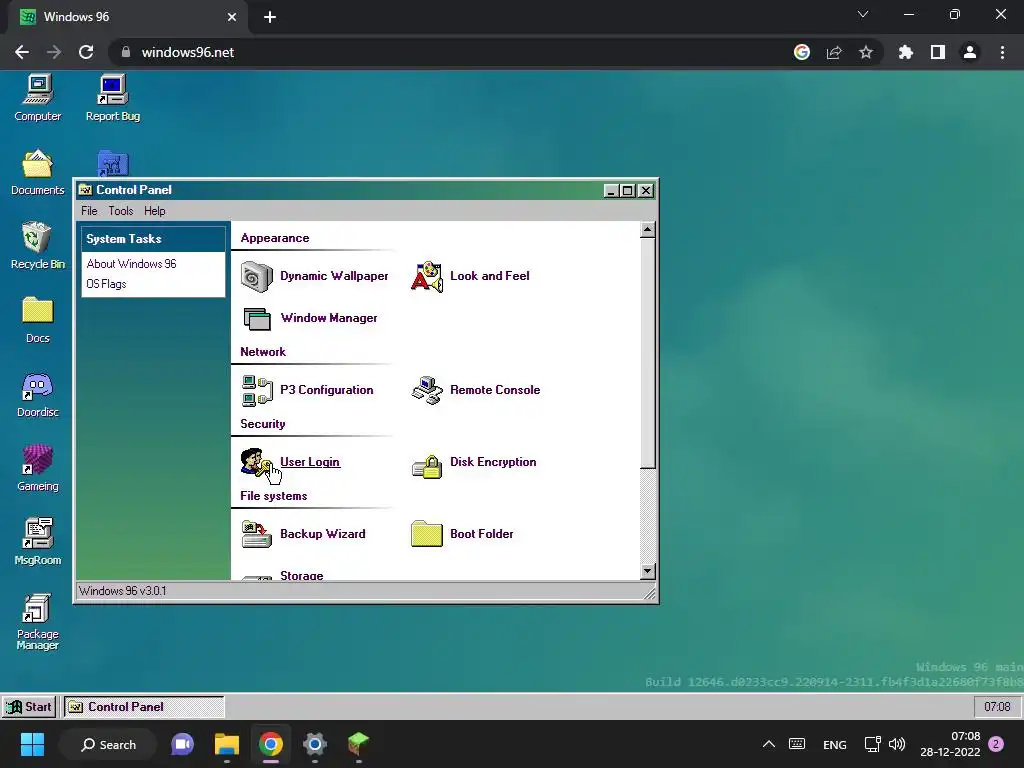Open the Help menu in Control Panel
Viewport: 1024px width, 768px height.
pos(155,211)
